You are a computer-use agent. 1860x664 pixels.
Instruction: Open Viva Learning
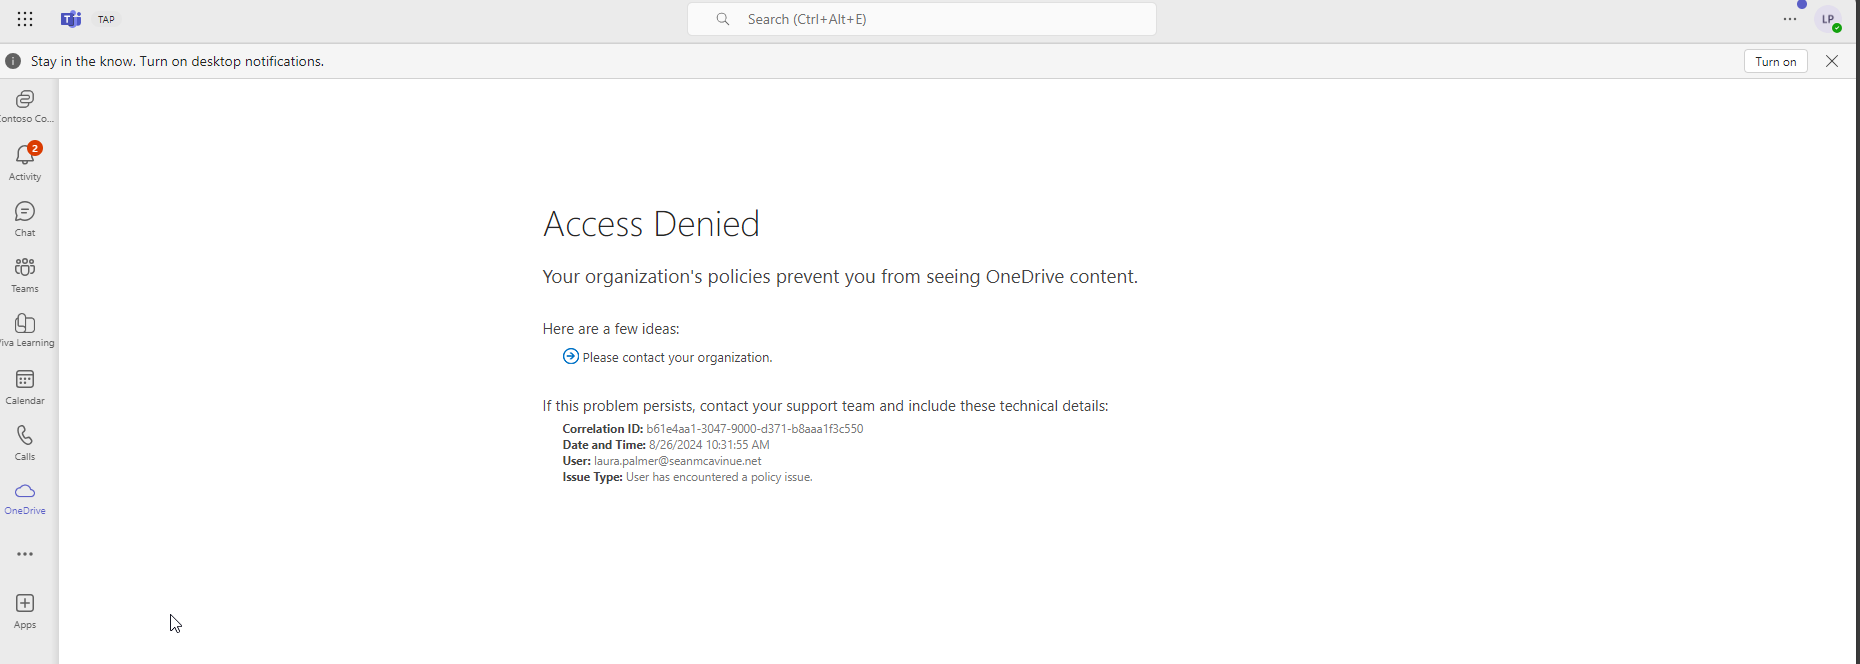(24, 329)
